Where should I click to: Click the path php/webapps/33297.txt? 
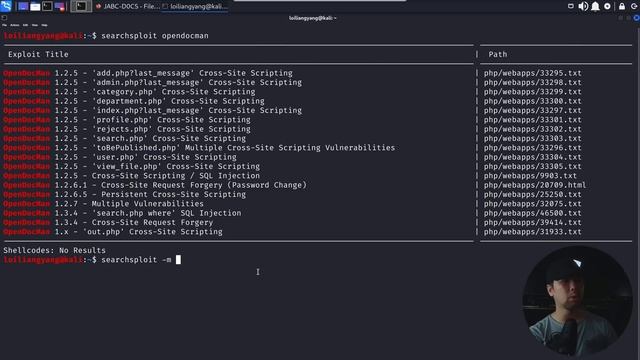click(x=533, y=111)
